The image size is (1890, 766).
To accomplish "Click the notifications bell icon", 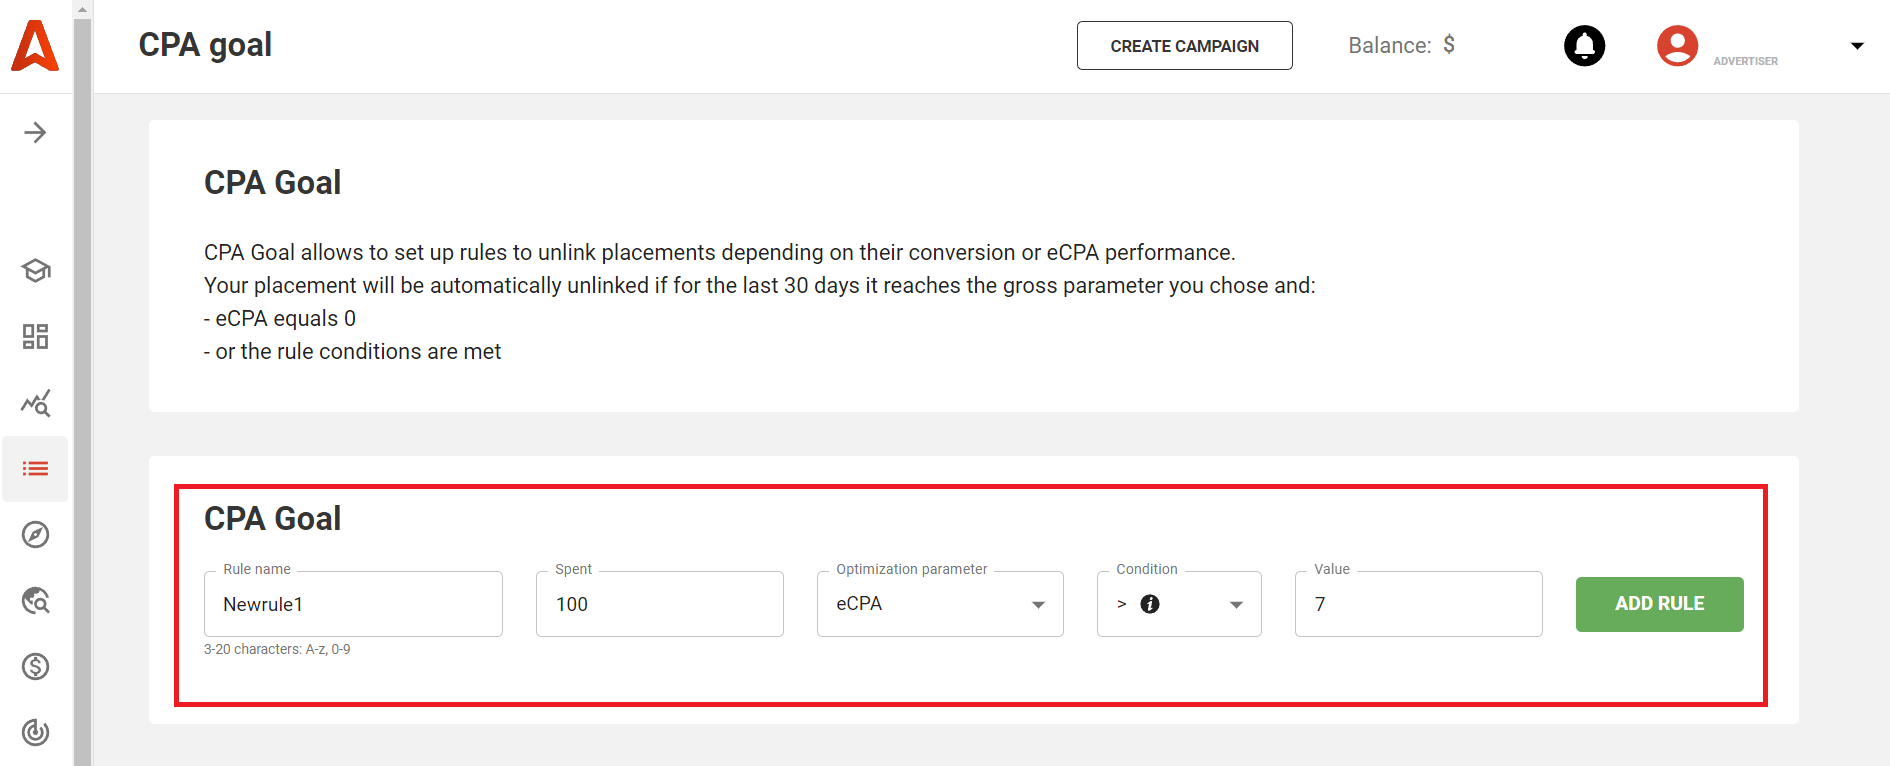I will (x=1583, y=45).
